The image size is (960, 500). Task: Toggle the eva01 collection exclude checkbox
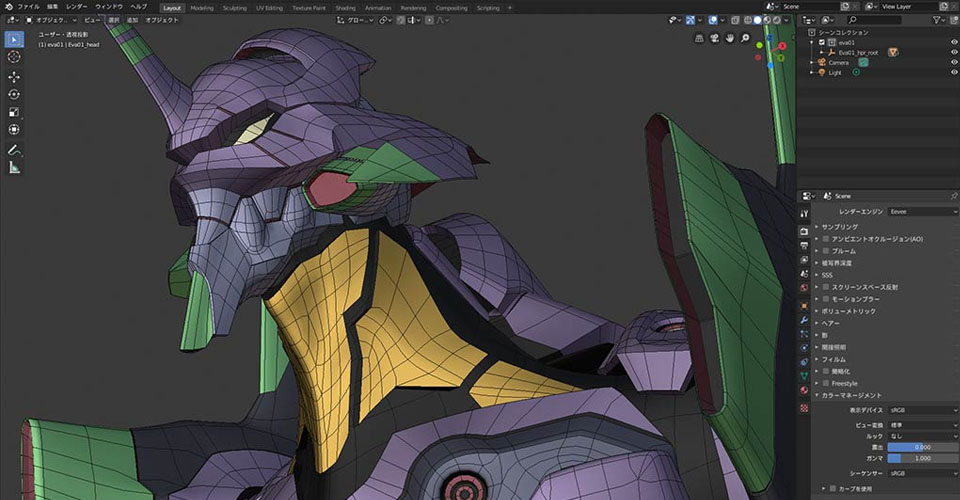pos(822,42)
